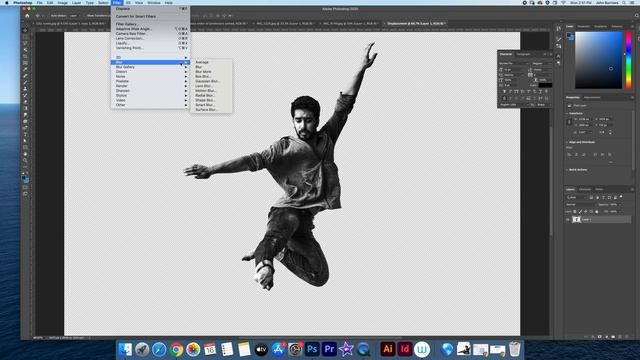
Task: Toggle Faux Italic in Character panel
Action: coord(510,91)
